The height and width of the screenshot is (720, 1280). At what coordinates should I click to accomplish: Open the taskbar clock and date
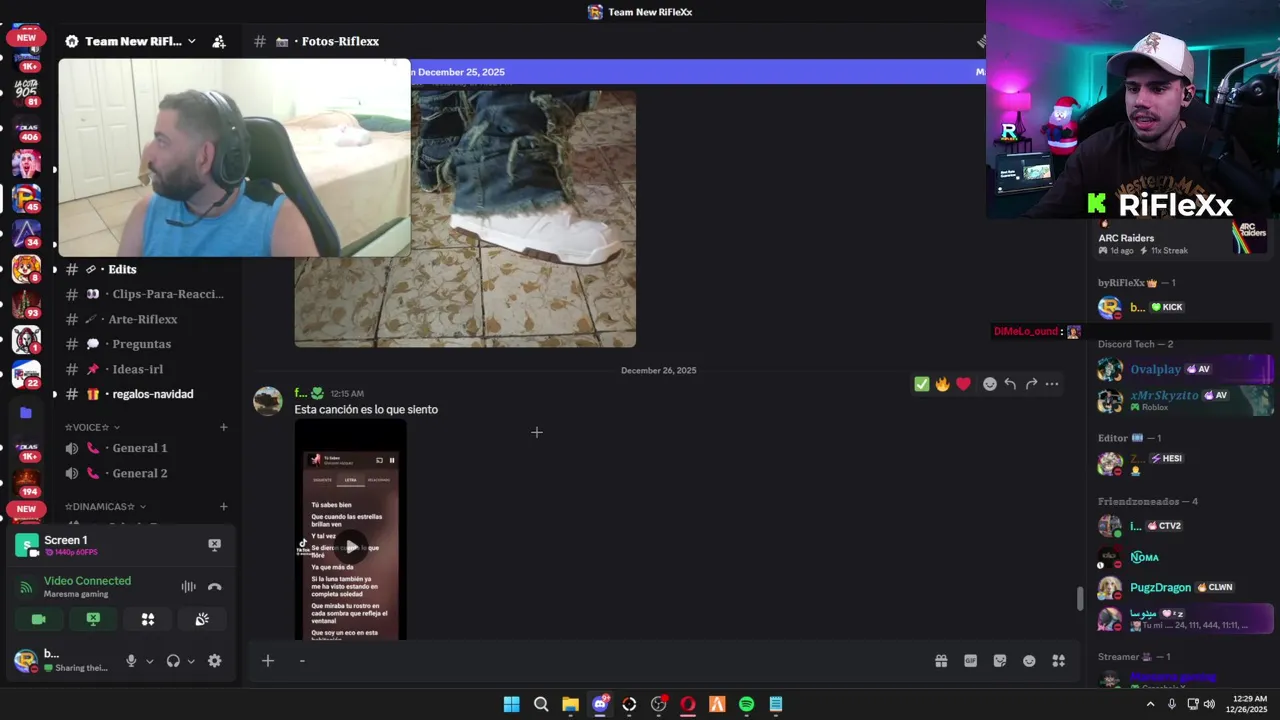1246,704
